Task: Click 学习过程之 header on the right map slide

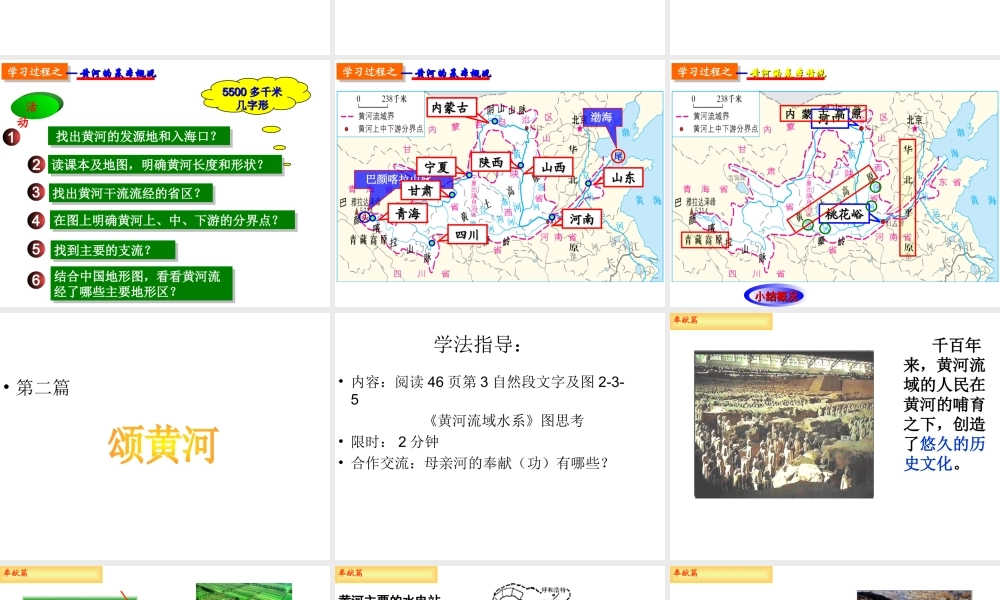Action: [704, 71]
